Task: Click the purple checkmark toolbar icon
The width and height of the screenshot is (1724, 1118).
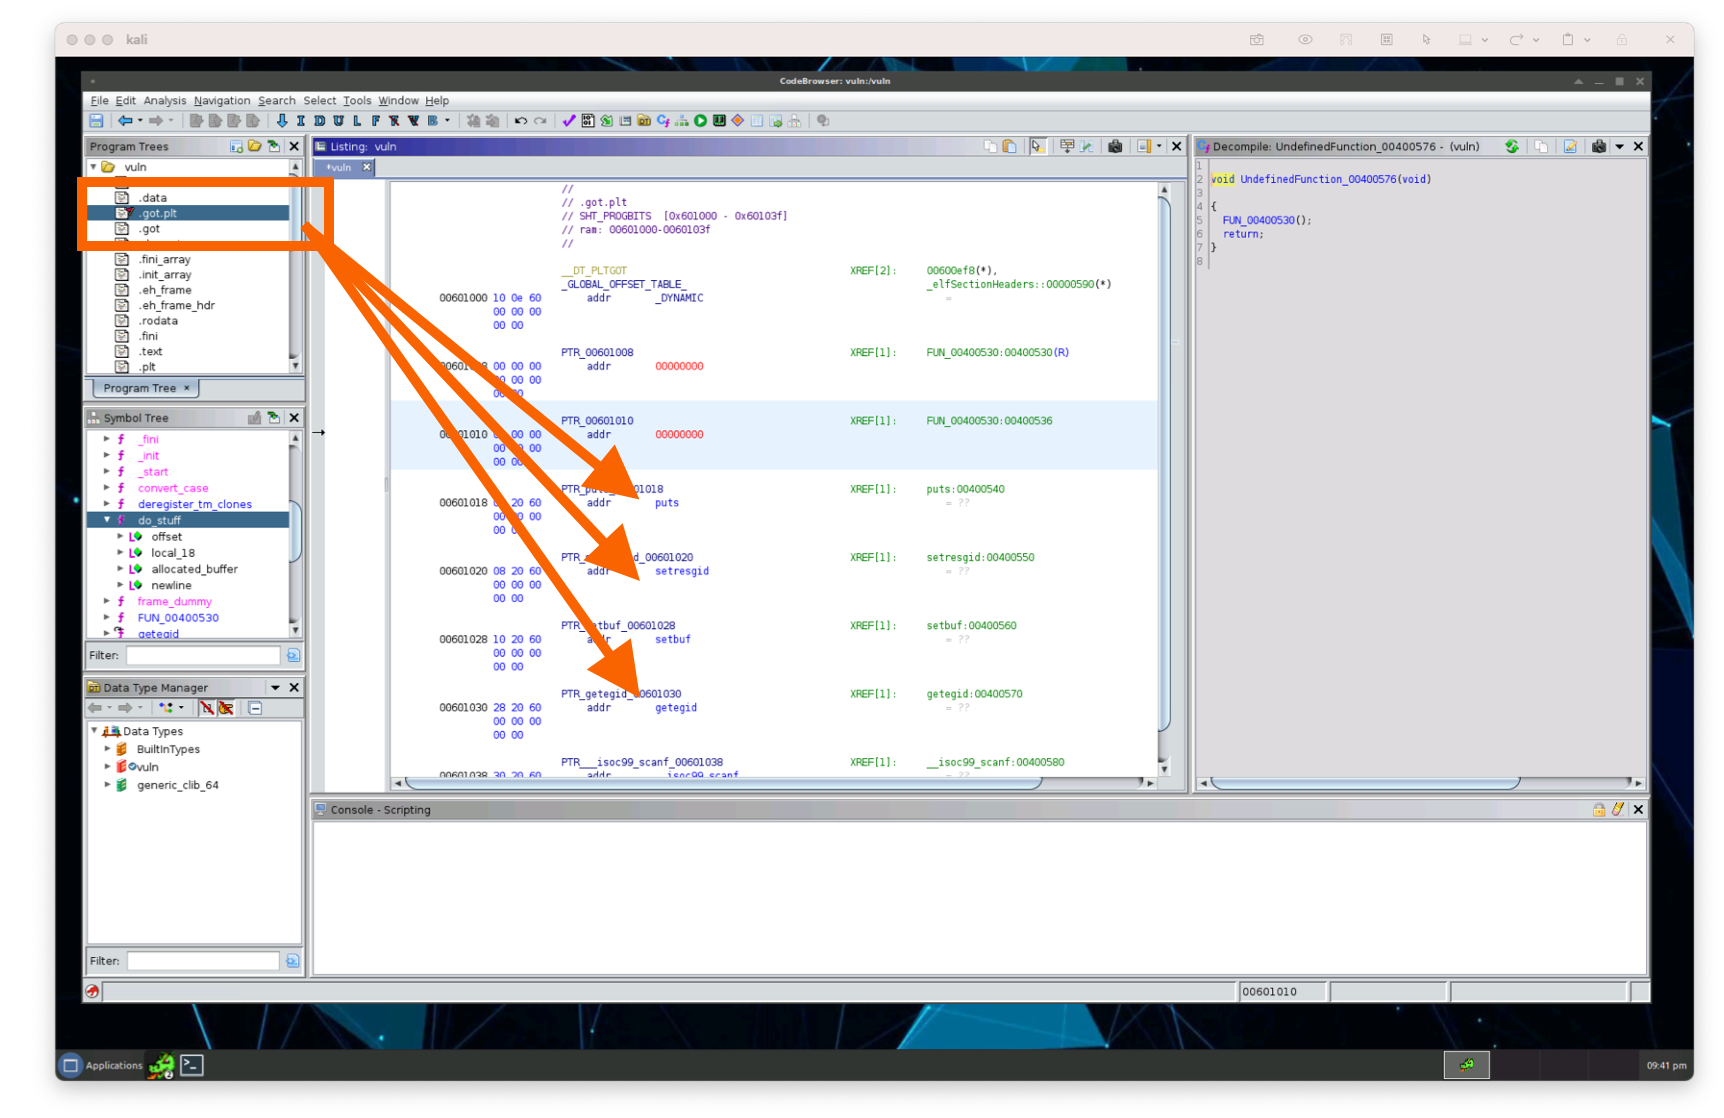Action: coord(569,121)
